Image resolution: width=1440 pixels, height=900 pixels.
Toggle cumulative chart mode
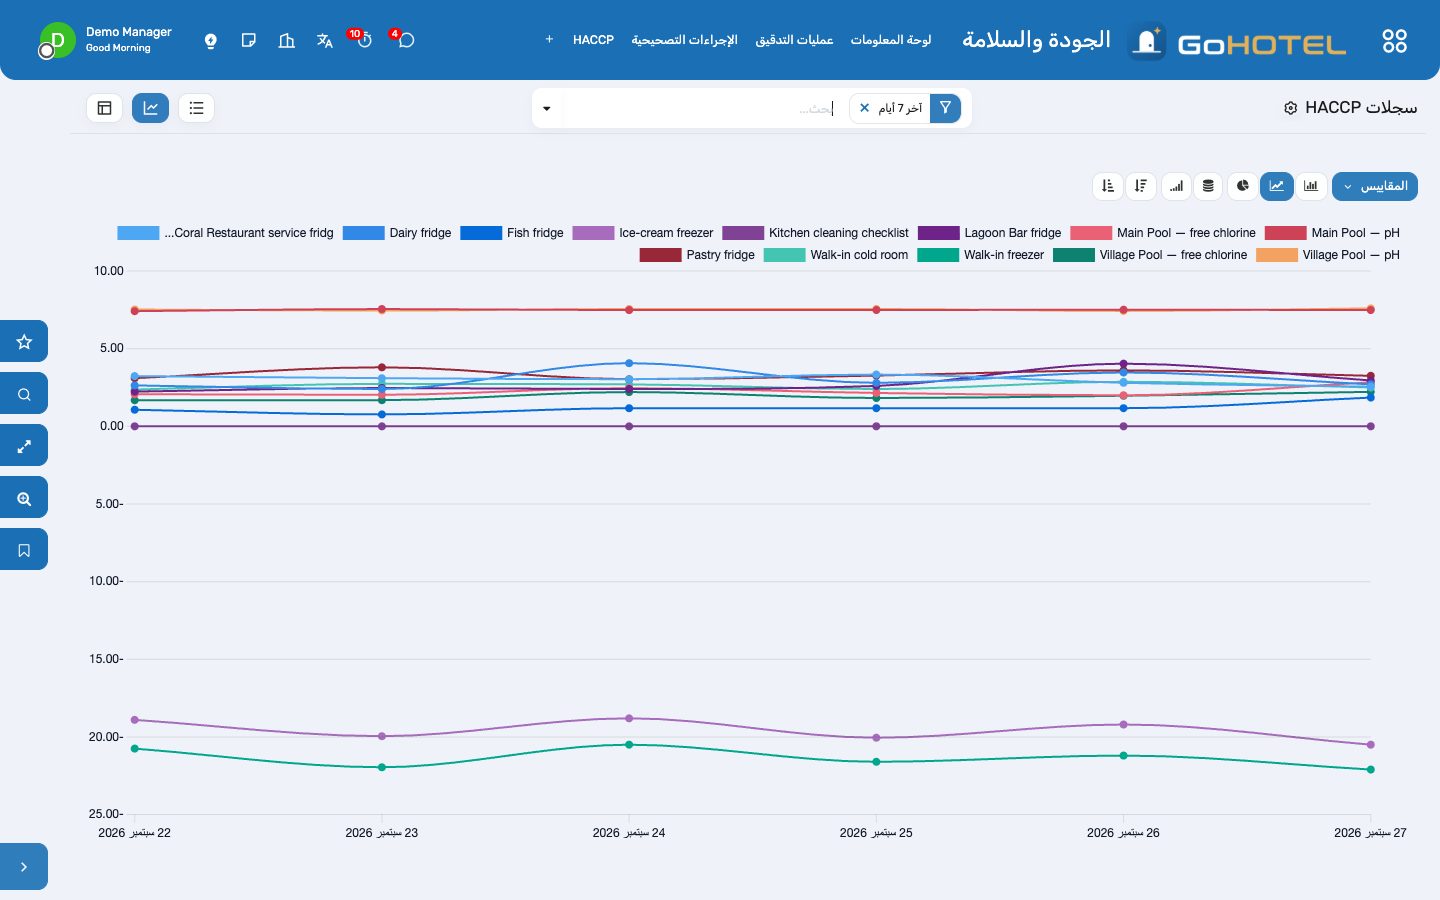coord(1176,186)
